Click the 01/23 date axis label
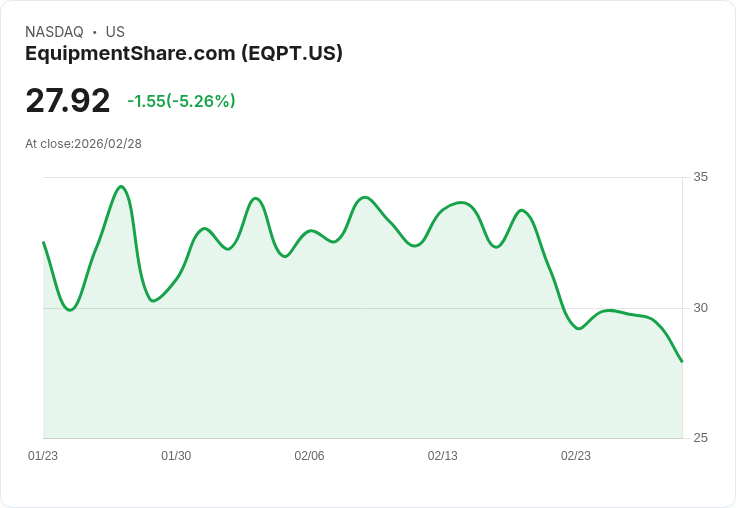736x508 pixels. (x=43, y=456)
